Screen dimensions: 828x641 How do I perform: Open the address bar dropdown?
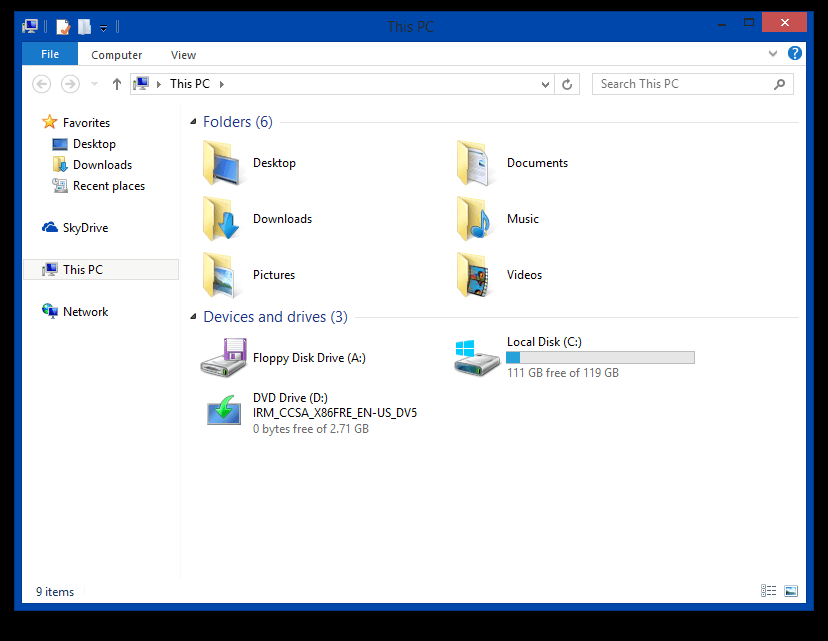[x=544, y=84]
